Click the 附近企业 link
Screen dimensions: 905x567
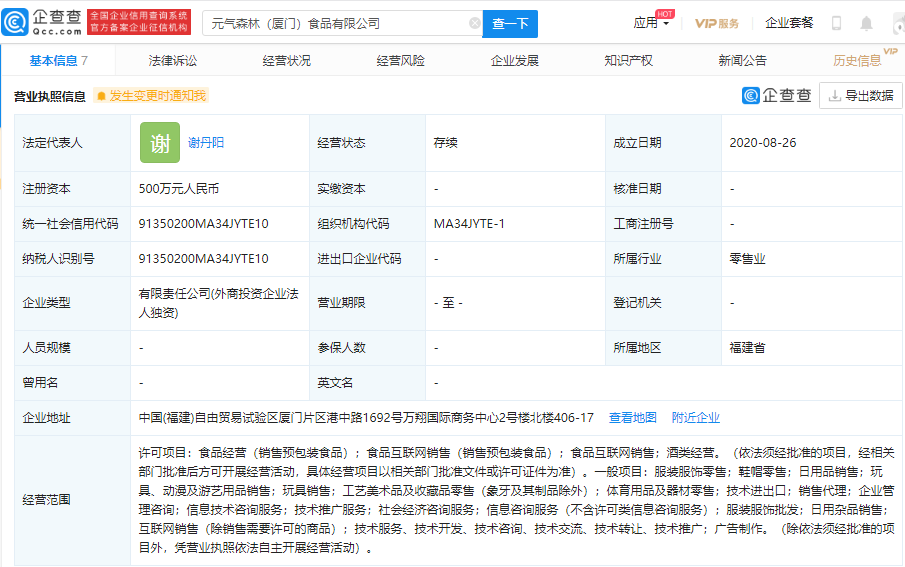[x=695, y=417]
